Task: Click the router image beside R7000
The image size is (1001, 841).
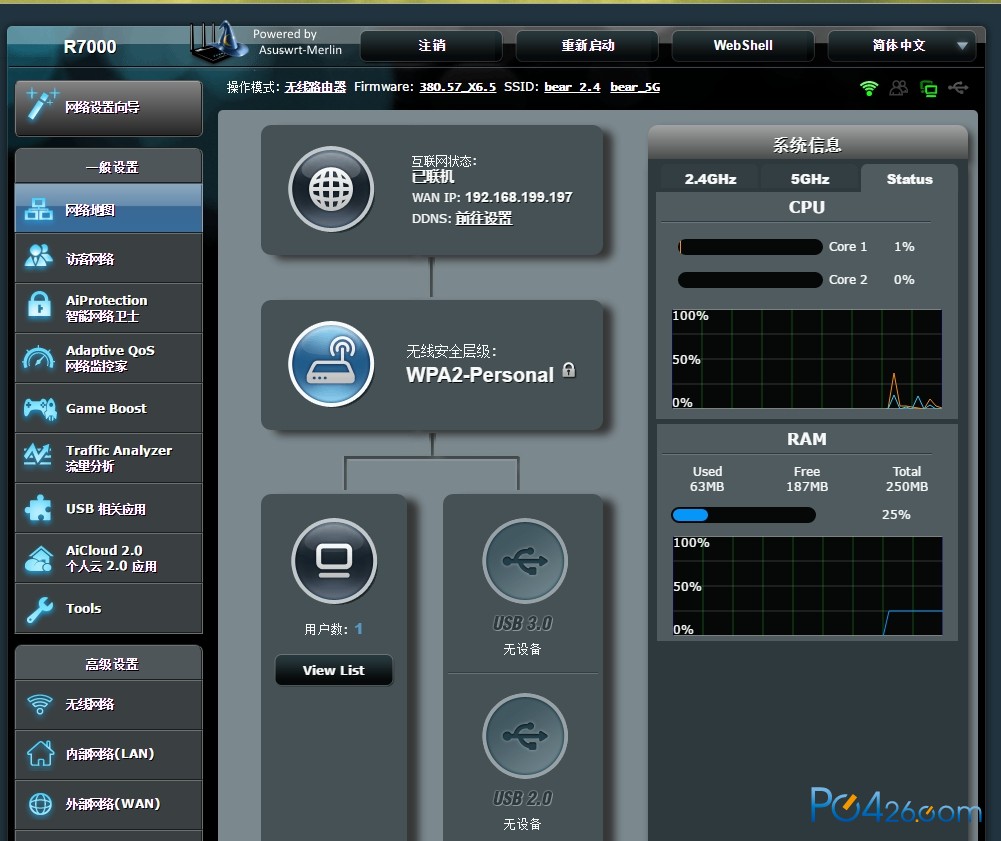Action: (x=218, y=42)
